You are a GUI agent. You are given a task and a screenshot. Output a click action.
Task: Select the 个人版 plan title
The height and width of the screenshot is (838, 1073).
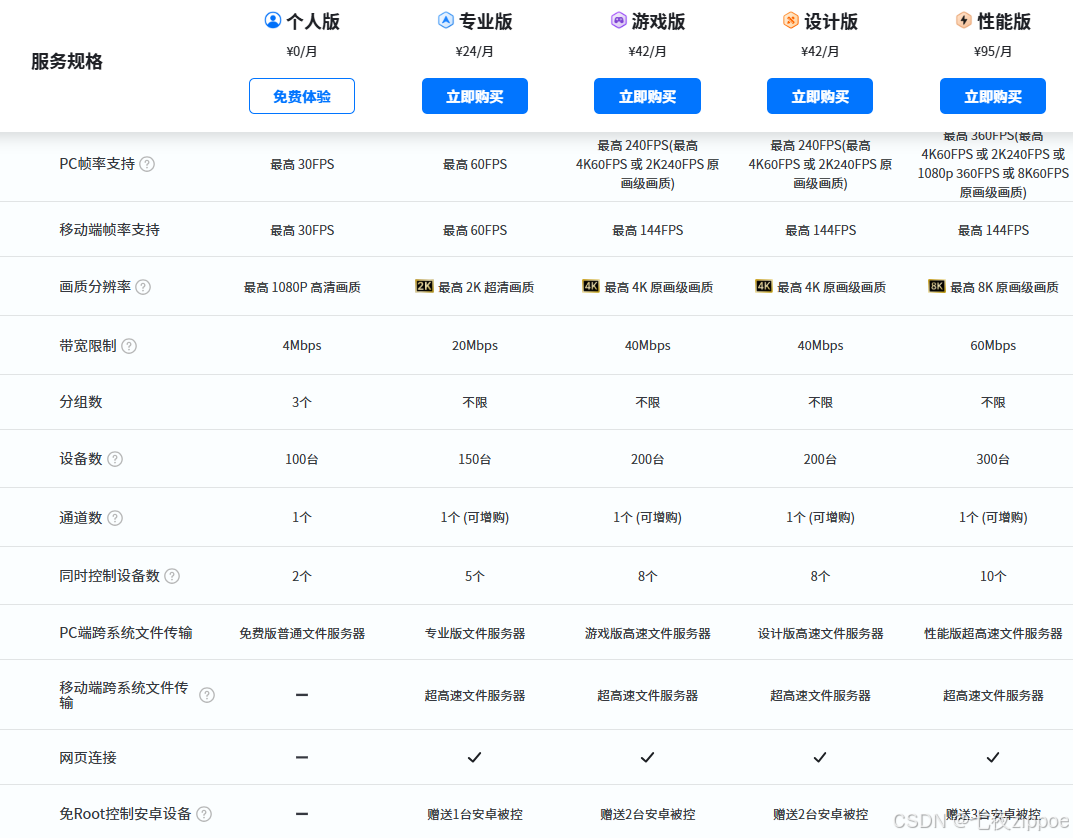point(313,22)
